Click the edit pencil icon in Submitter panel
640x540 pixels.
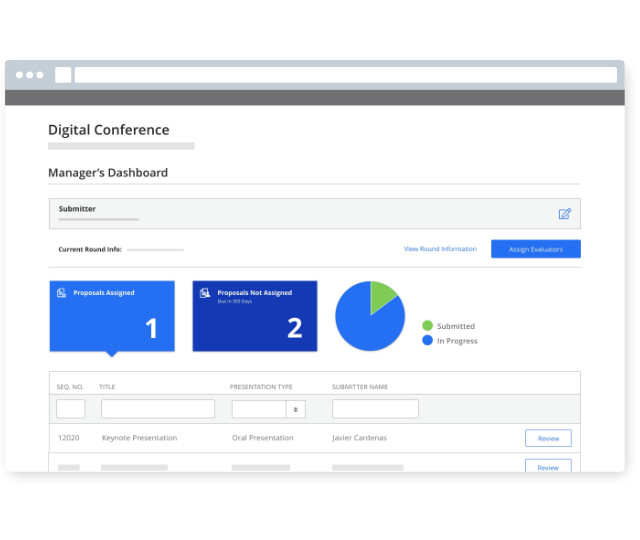tap(564, 214)
